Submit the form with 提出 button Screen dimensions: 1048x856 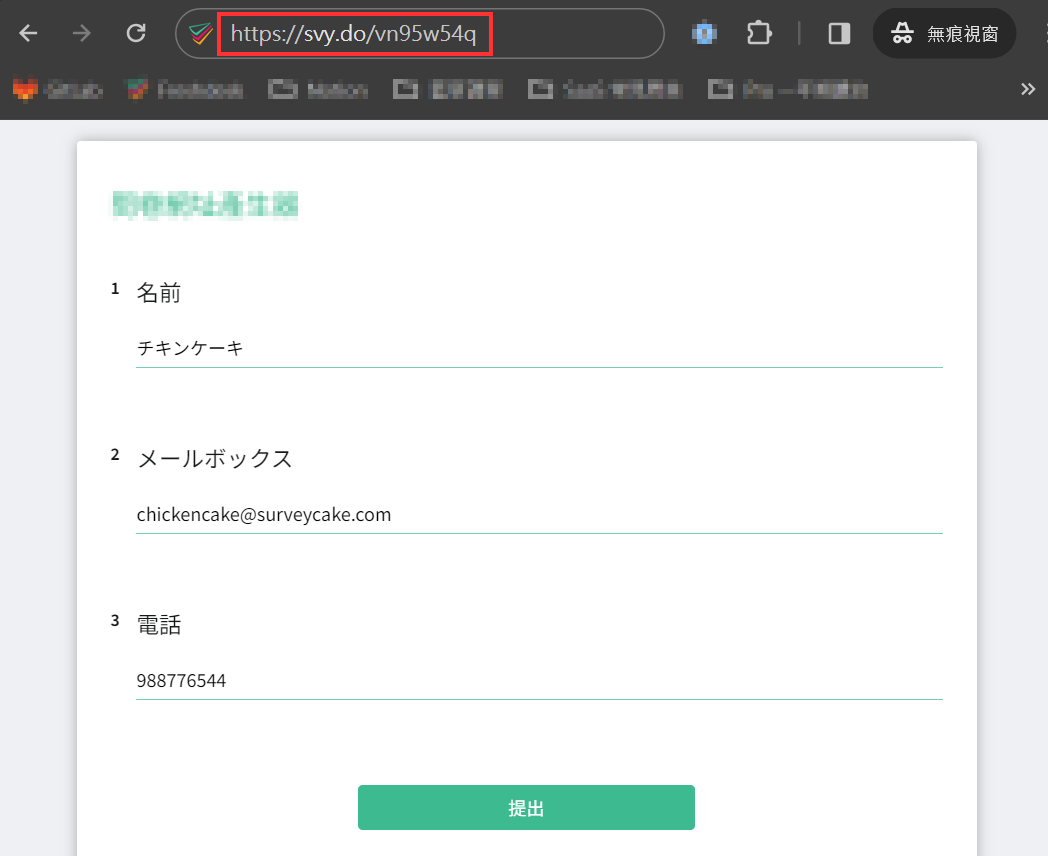point(526,808)
